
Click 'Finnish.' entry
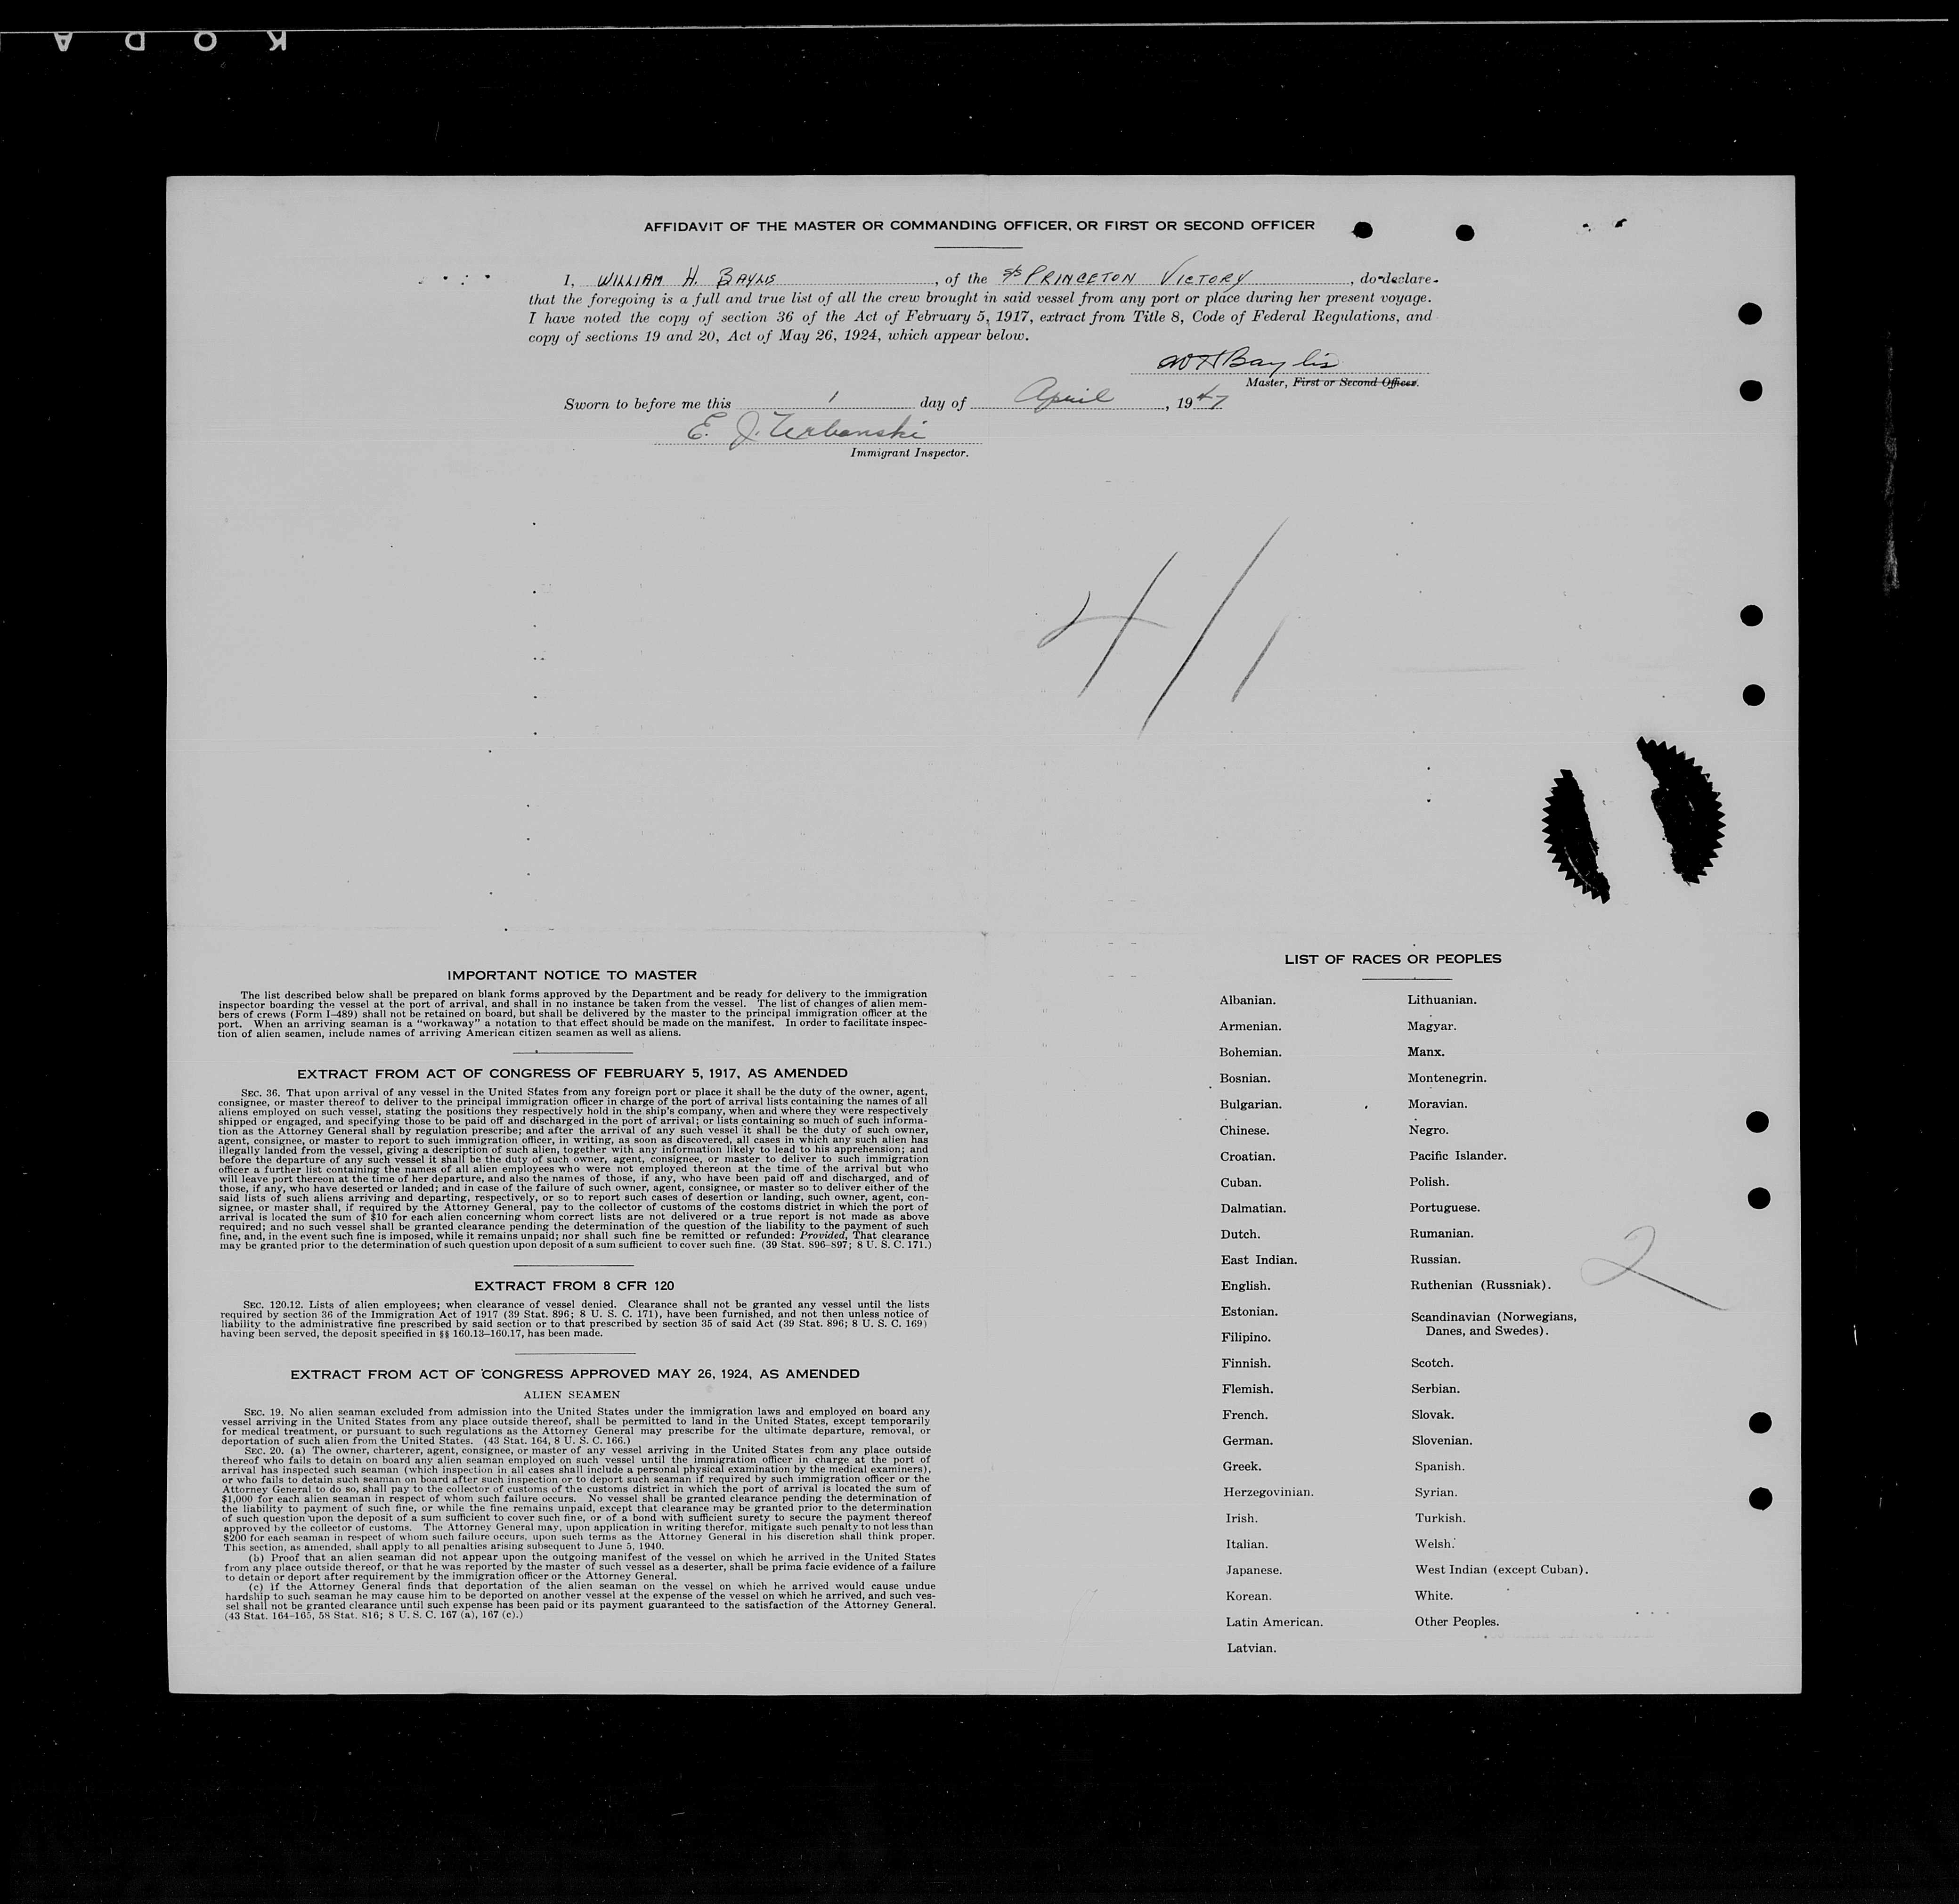[x=1246, y=1363]
